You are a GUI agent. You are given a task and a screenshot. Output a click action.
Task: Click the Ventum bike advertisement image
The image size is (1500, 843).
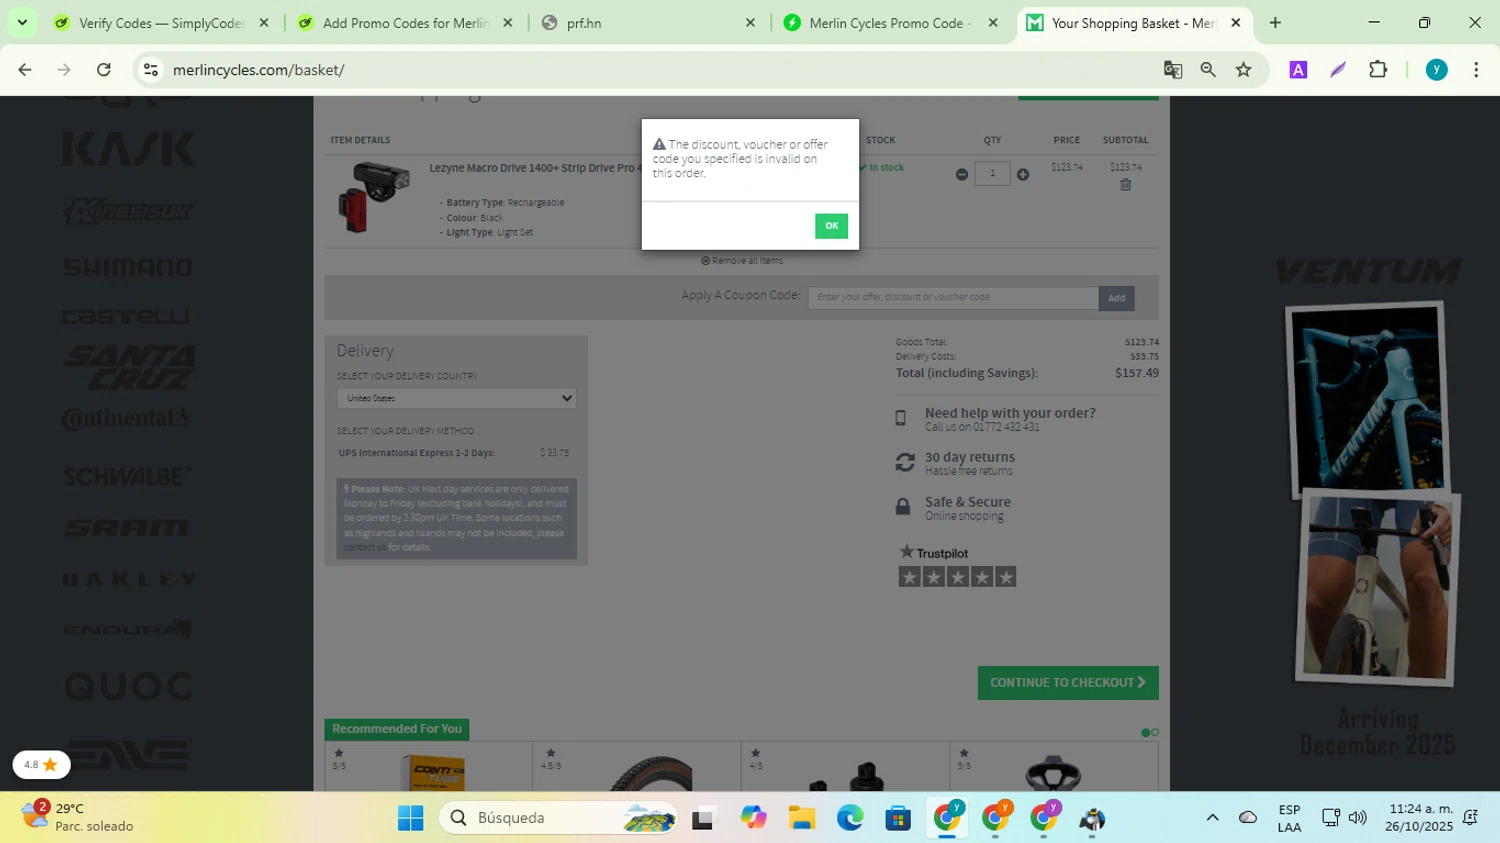tap(1371, 495)
